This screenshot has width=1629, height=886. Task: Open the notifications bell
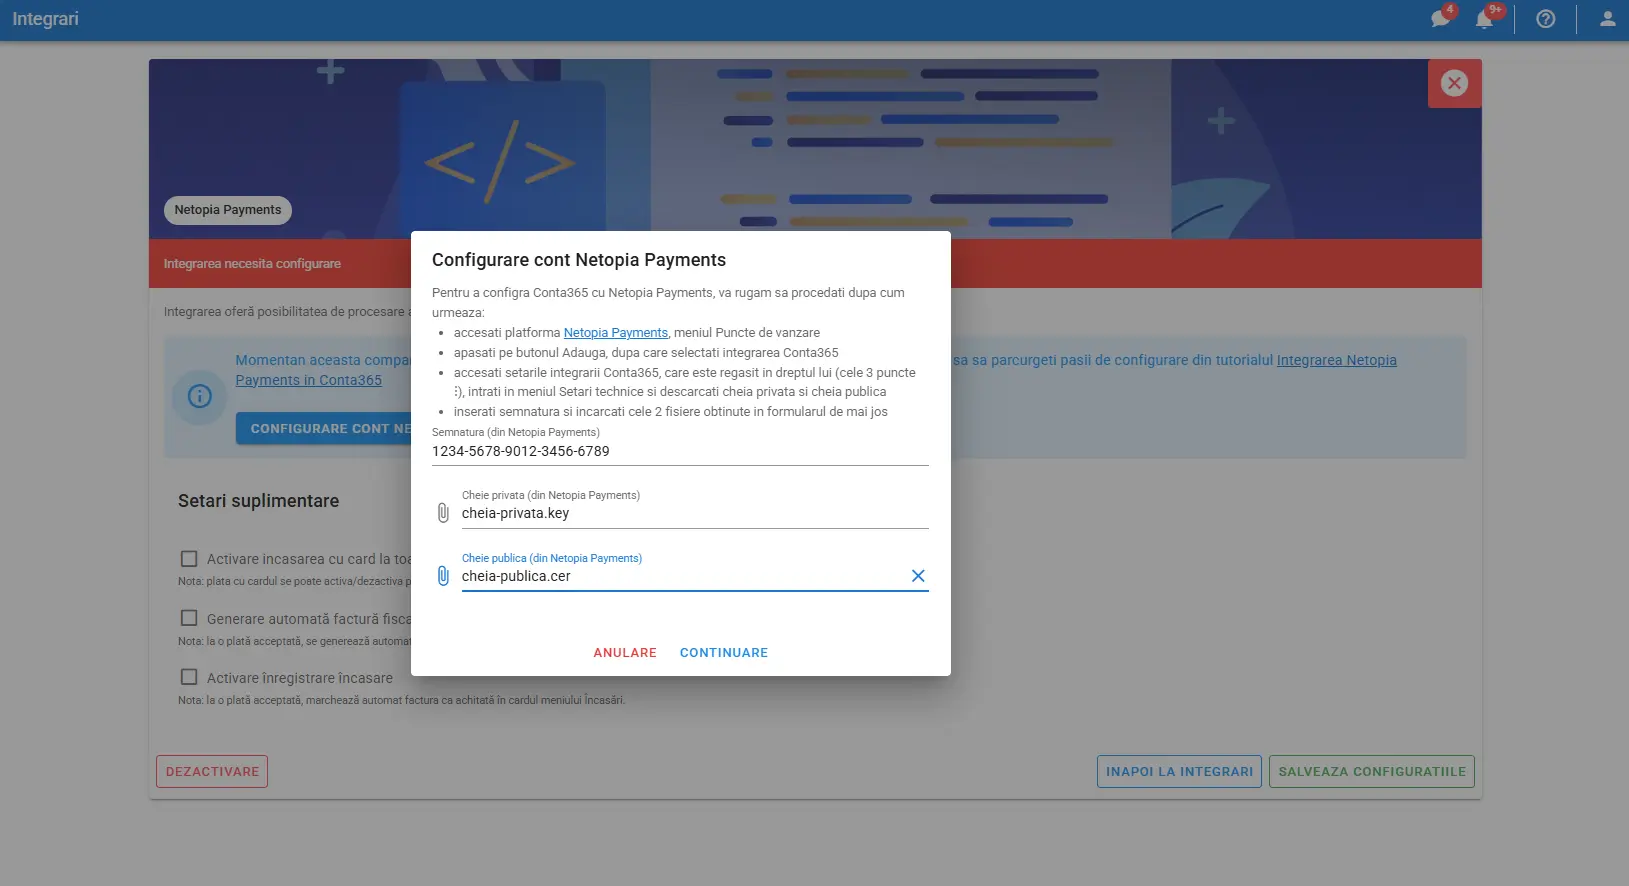point(1485,19)
